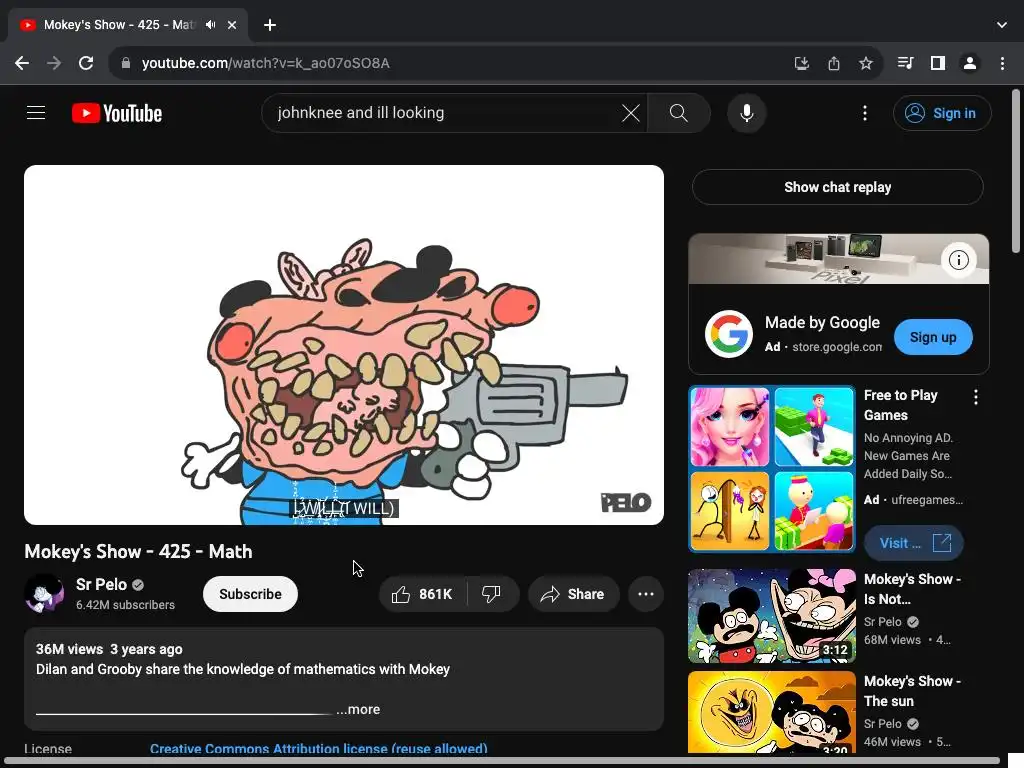
Task: Click the video player area
Action: [344, 345]
